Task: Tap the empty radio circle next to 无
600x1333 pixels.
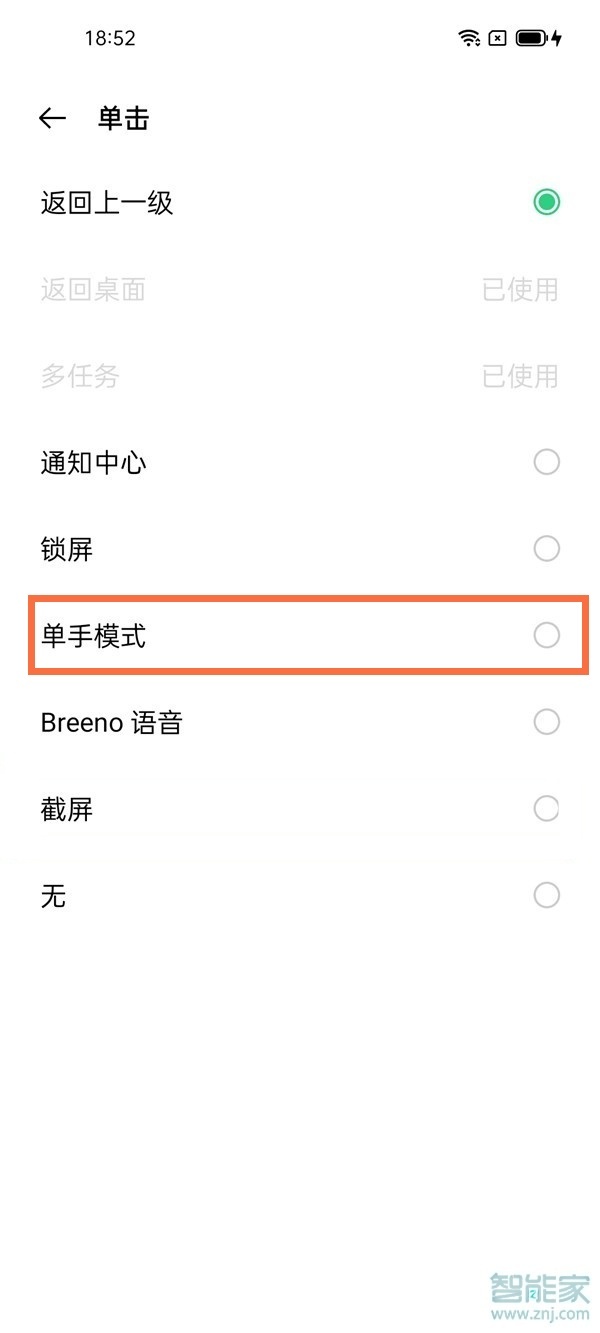Action: coord(547,895)
